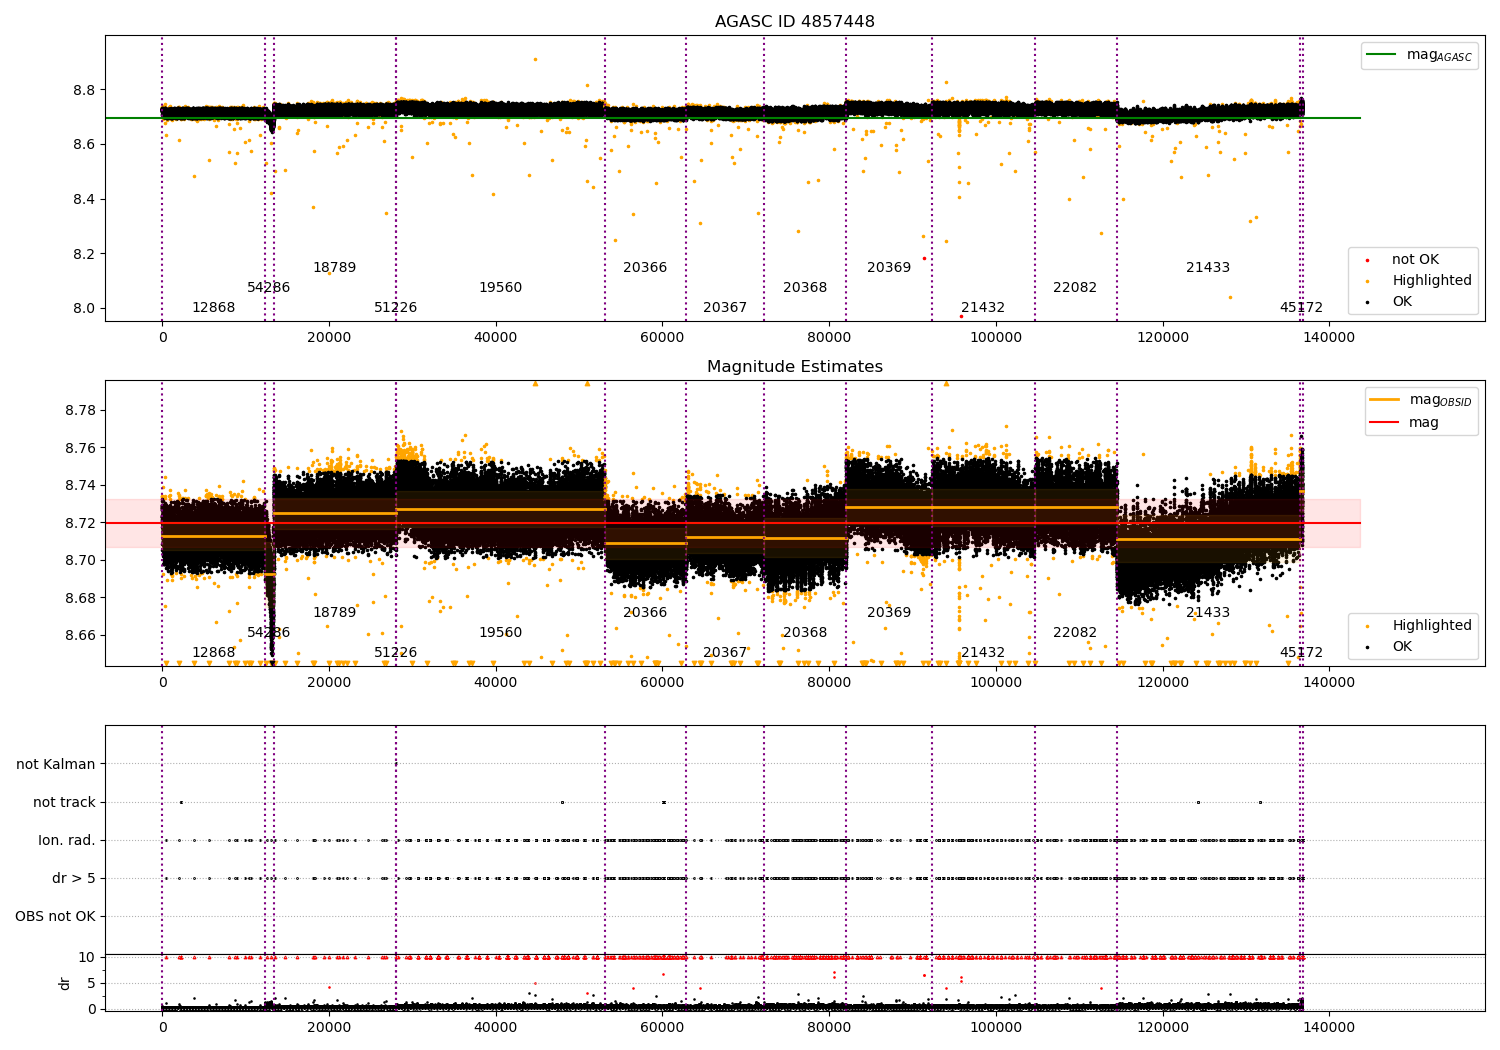
Task: Click the 'Ion. rad.' axis label
Action: pyautogui.click(x=67, y=841)
